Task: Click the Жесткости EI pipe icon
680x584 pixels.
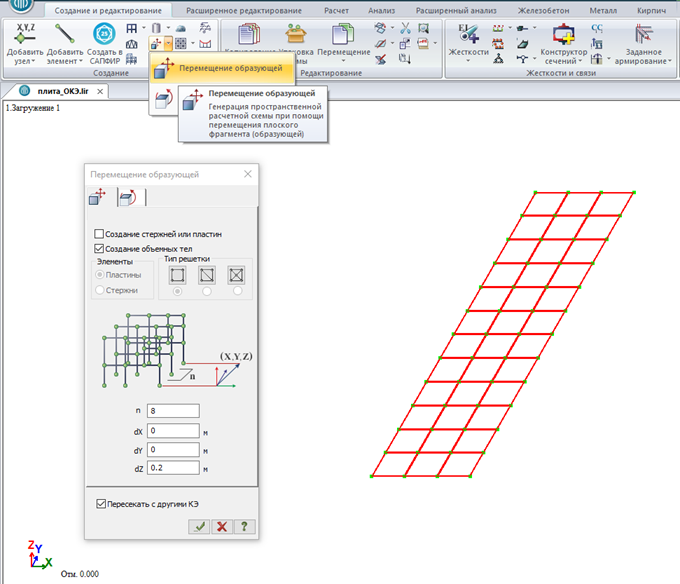Action: 468,34
